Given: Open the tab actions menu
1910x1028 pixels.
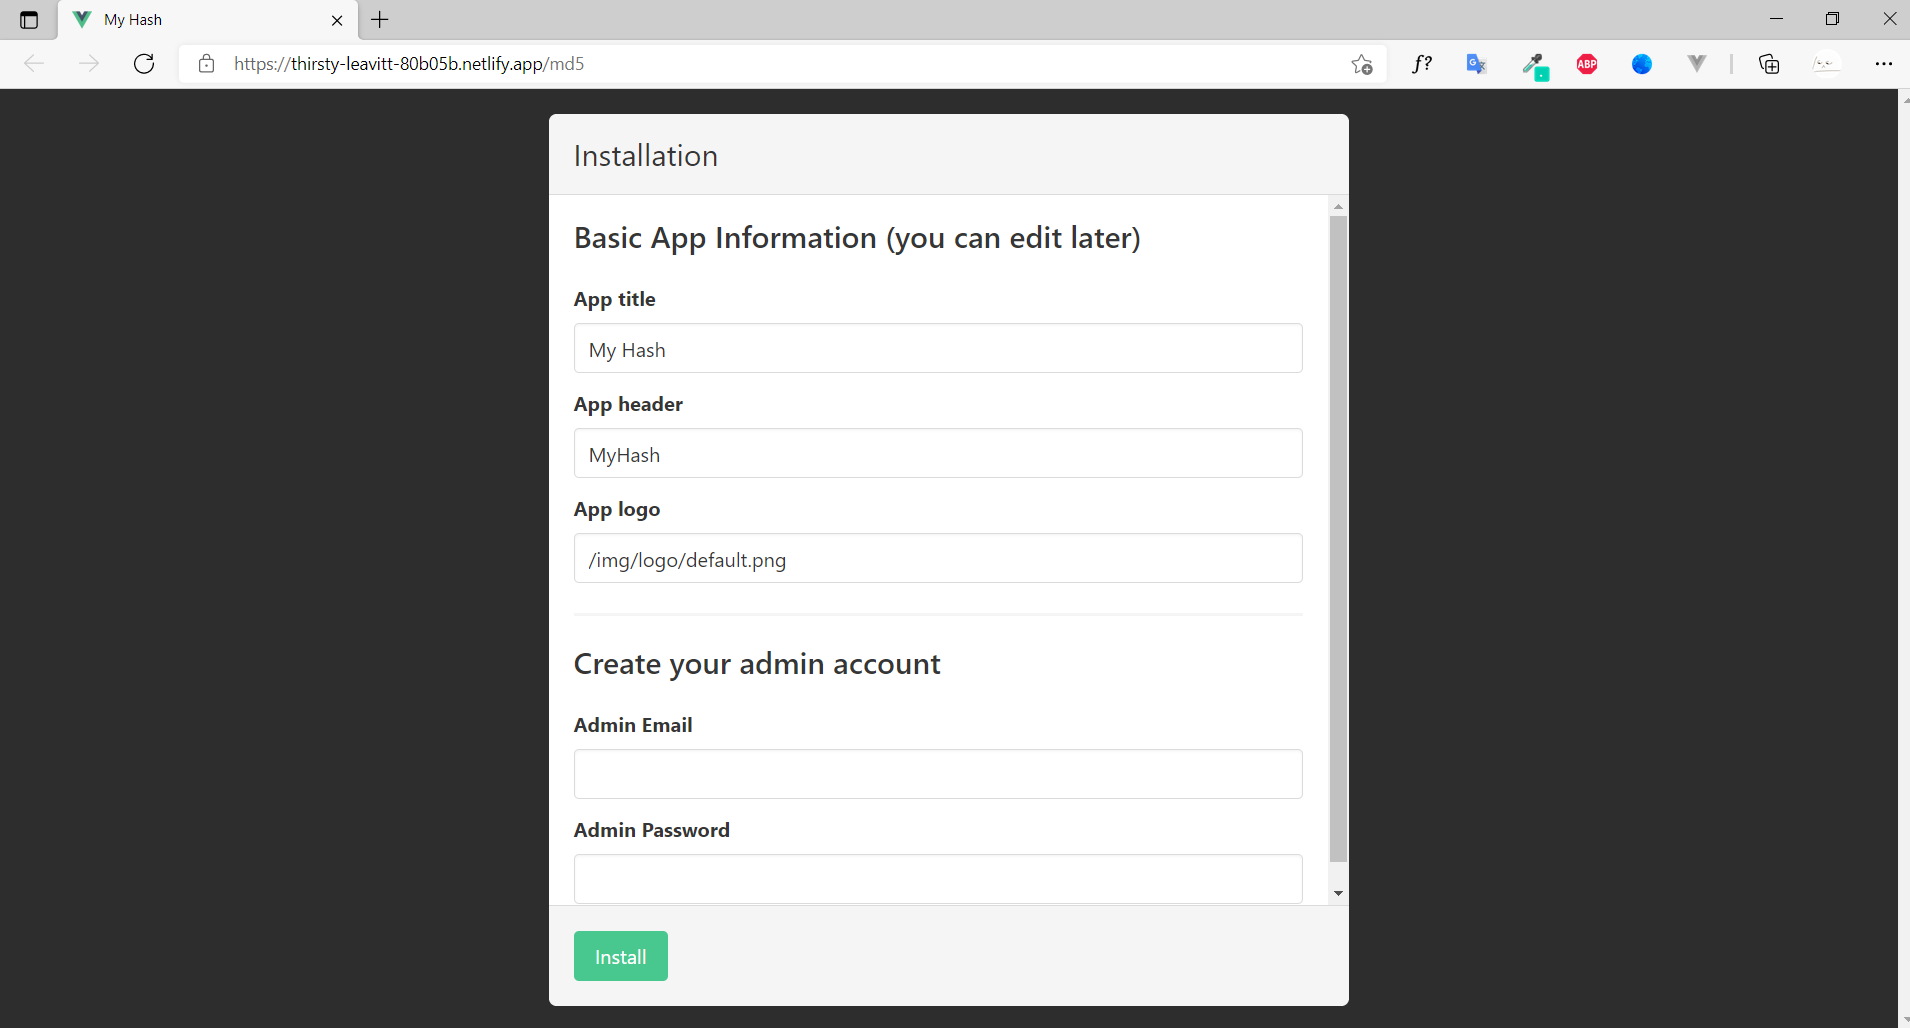Looking at the screenshot, I should [x=29, y=20].
